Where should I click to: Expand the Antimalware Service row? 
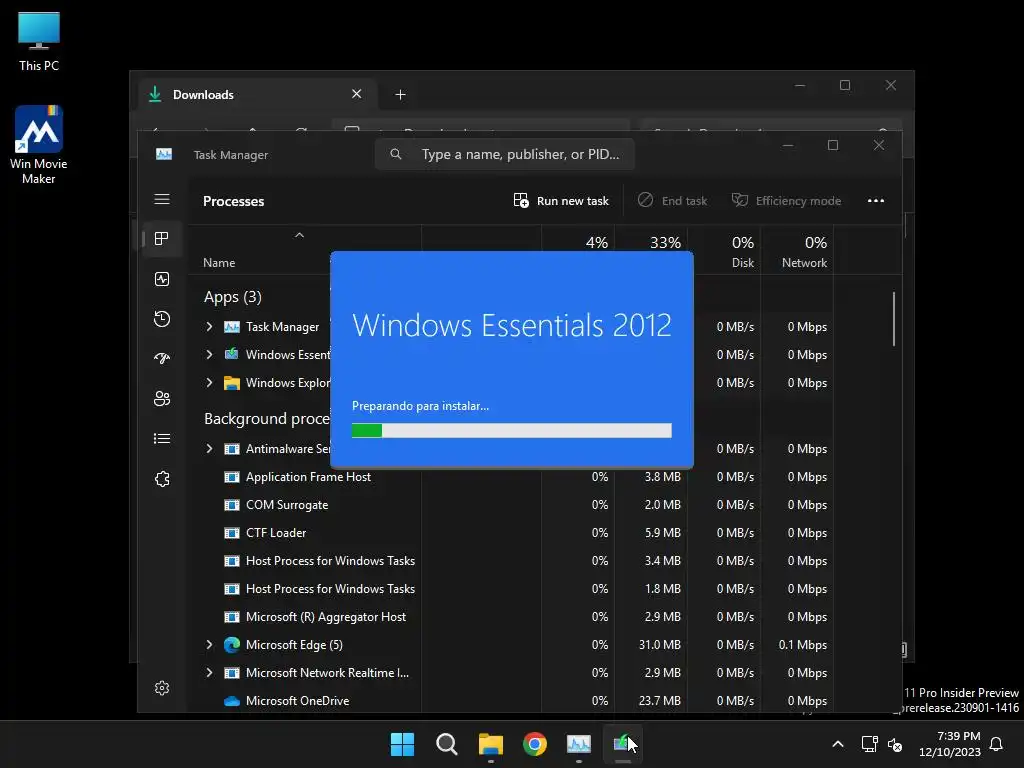tap(209, 449)
